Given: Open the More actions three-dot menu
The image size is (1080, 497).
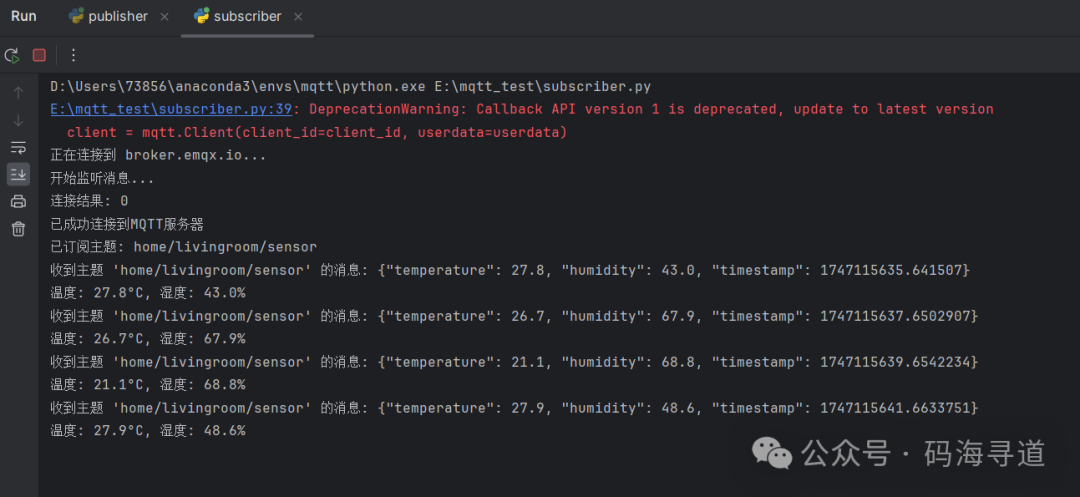Looking at the screenshot, I should click(x=74, y=55).
